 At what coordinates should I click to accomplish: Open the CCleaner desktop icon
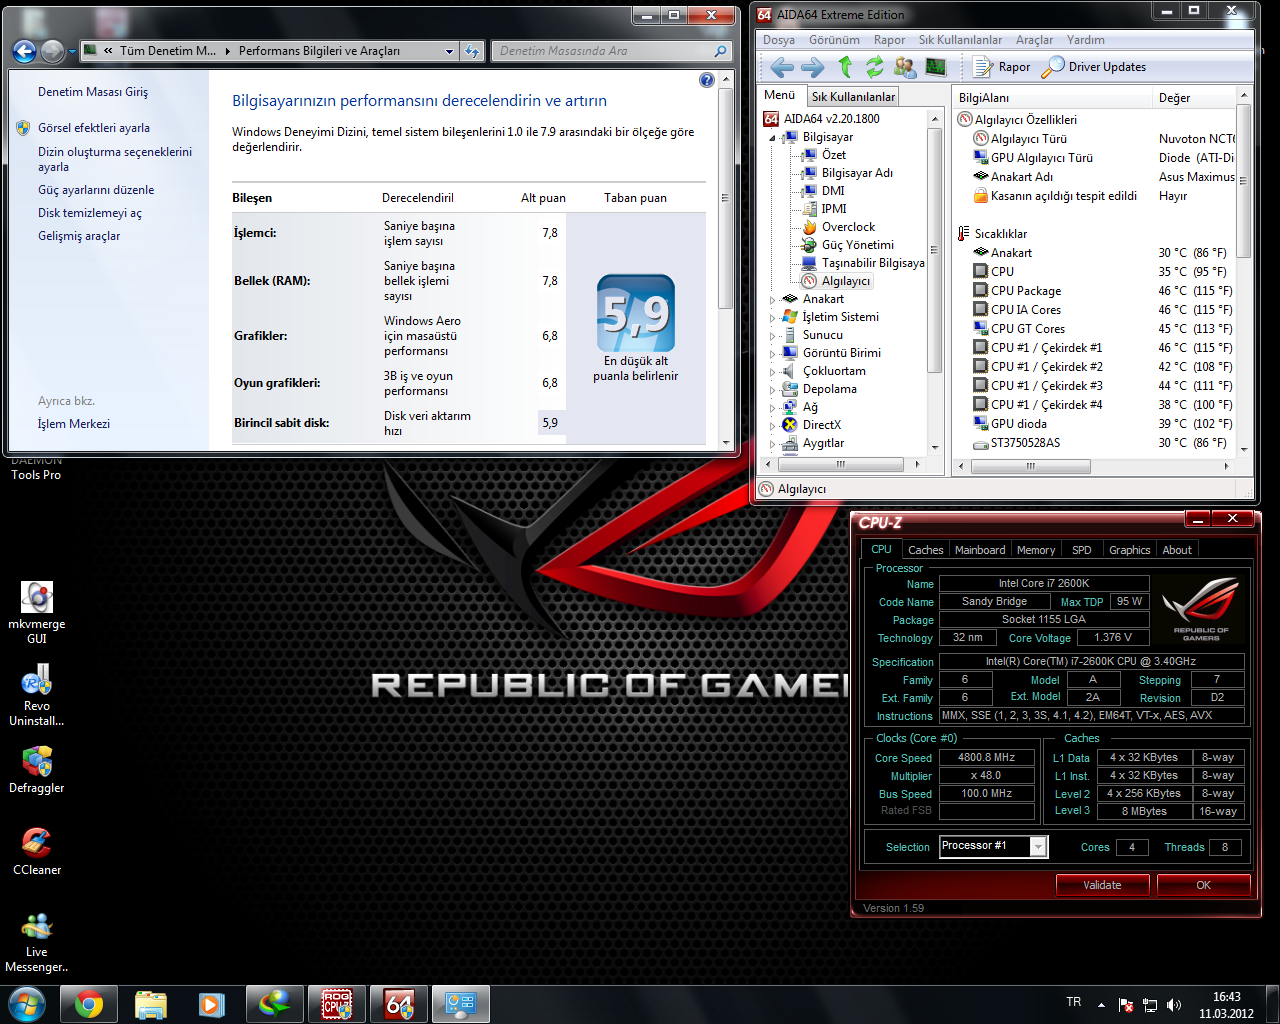pos(37,852)
